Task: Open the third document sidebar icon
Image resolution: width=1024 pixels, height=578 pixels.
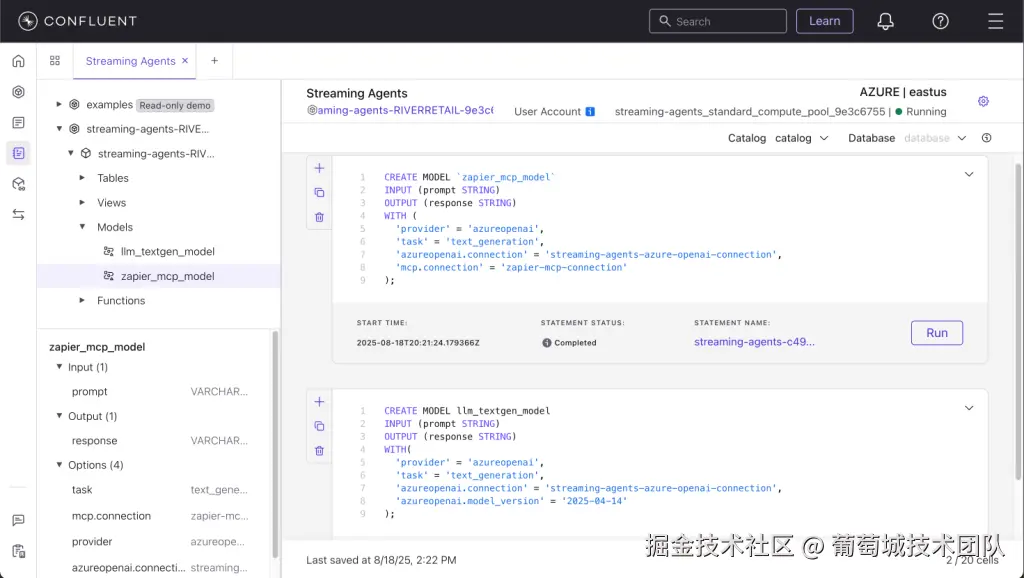Action: click(18, 123)
